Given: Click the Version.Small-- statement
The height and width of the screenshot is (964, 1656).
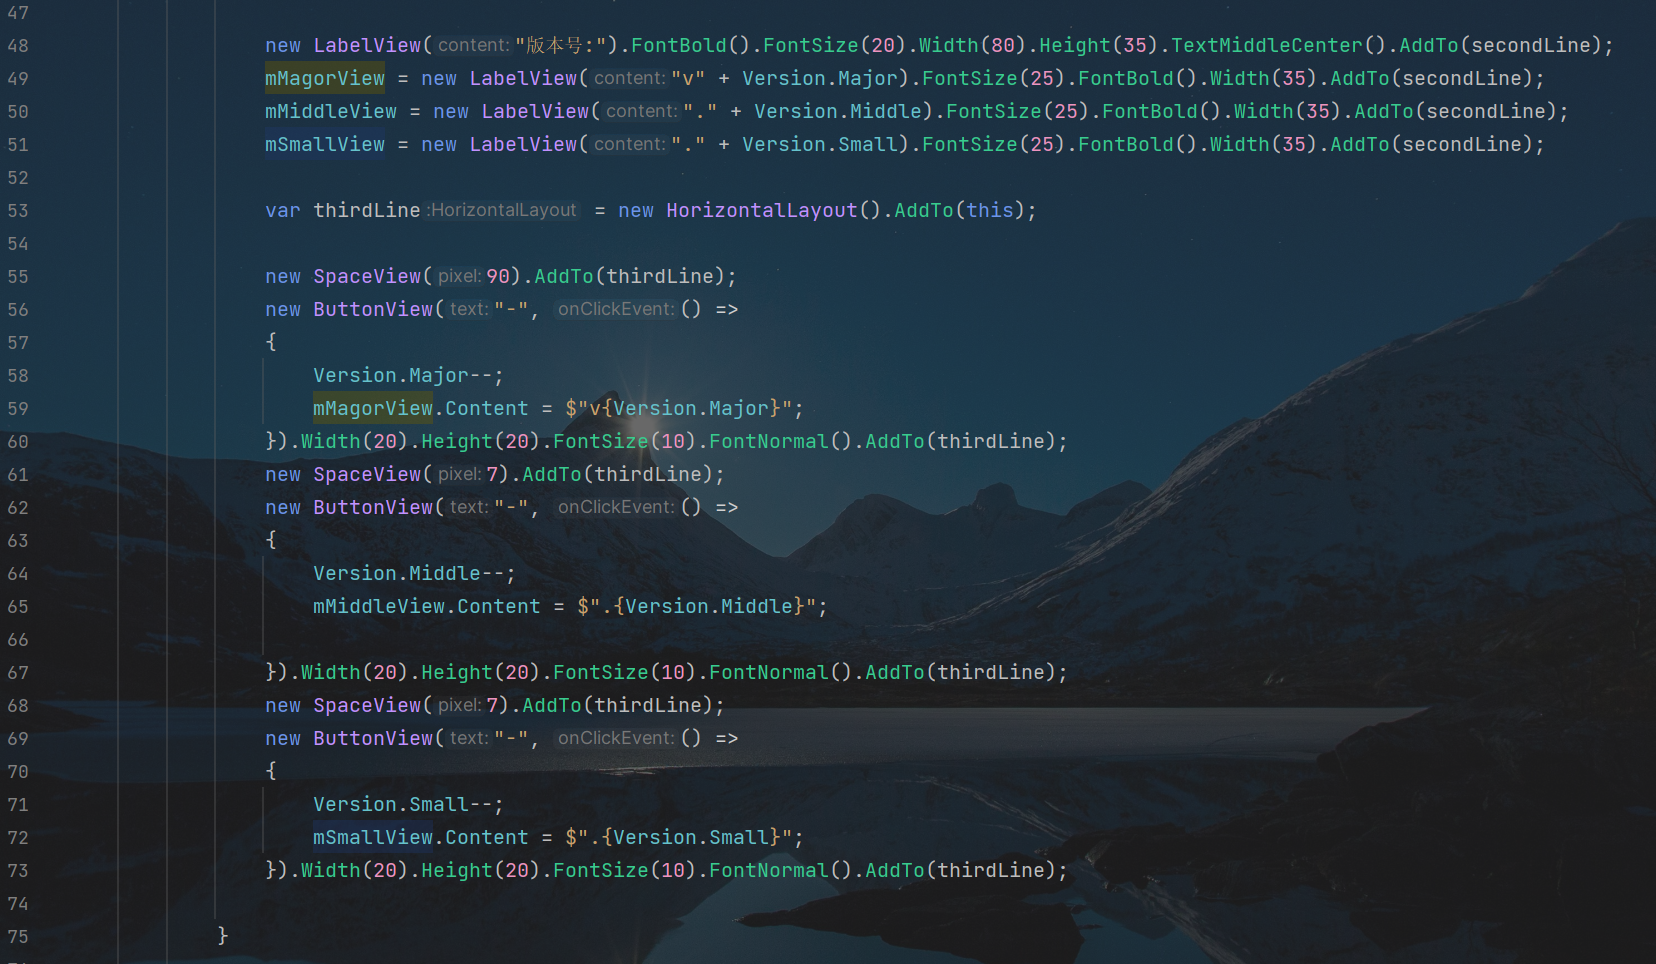Looking at the screenshot, I should 409,804.
